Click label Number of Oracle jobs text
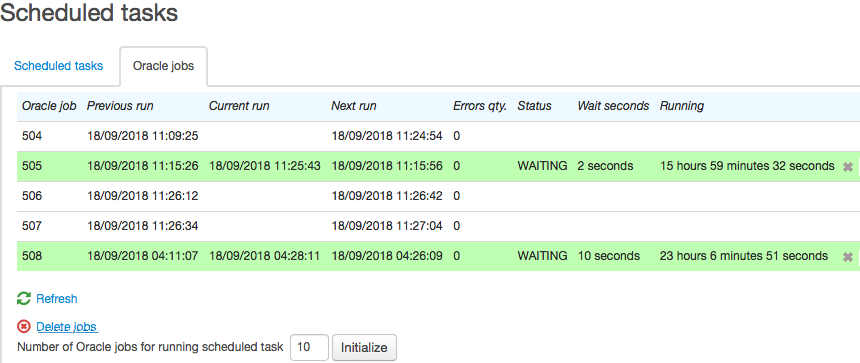860x363 pixels. [150, 347]
